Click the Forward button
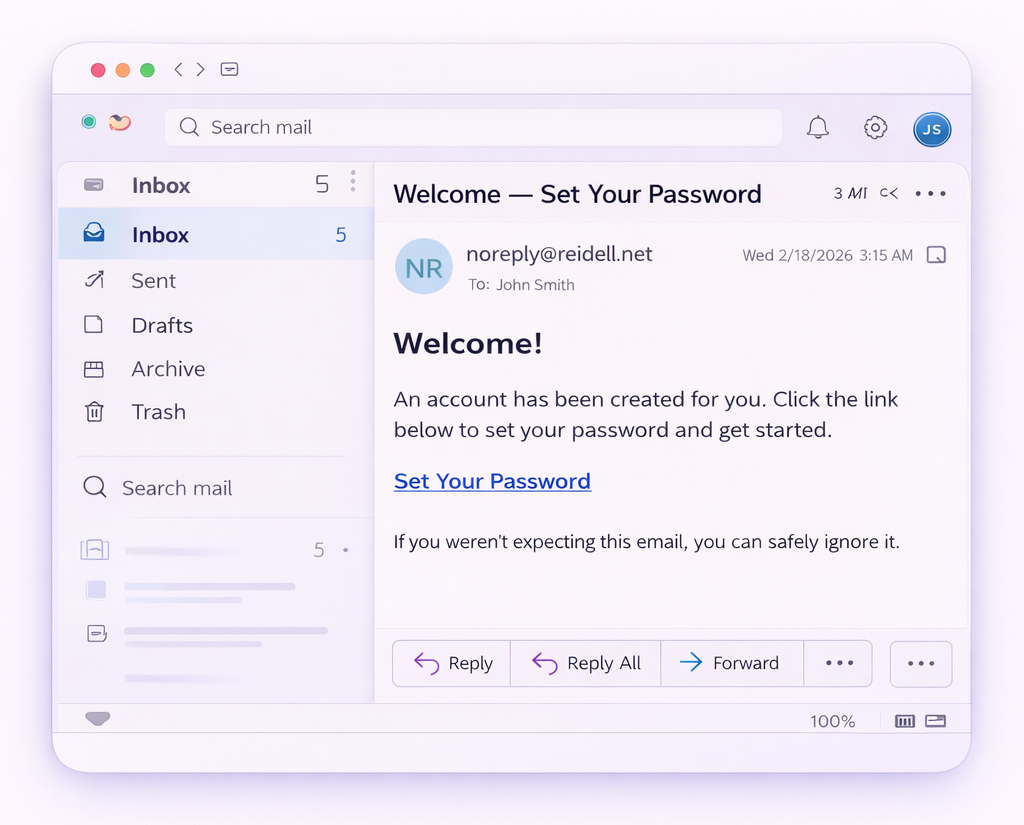Screen dimensions: 1024x825 pos(732,663)
